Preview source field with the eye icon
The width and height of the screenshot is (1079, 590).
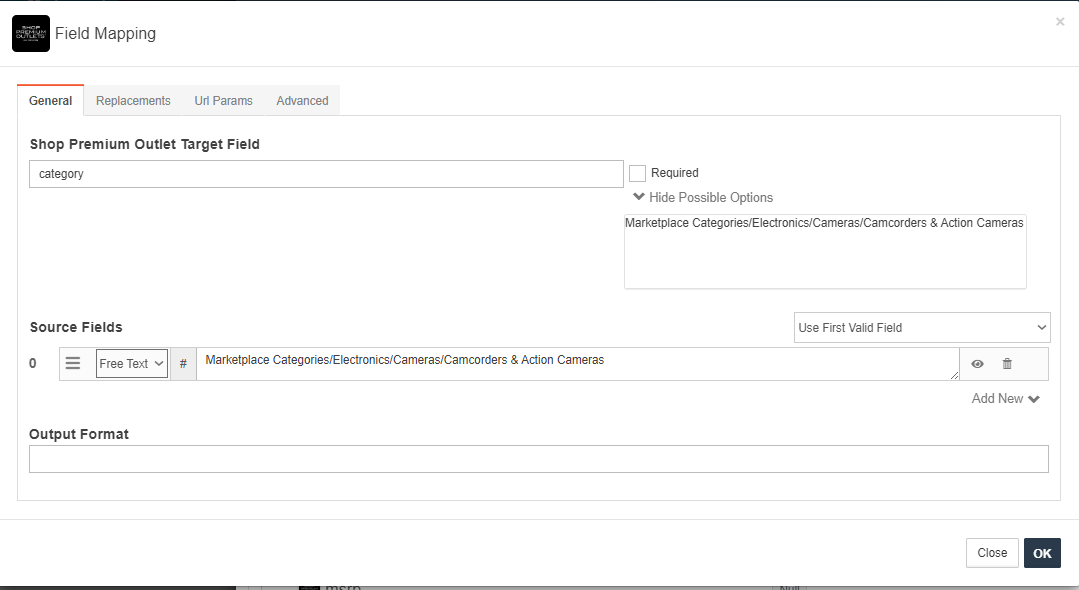click(x=977, y=364)
